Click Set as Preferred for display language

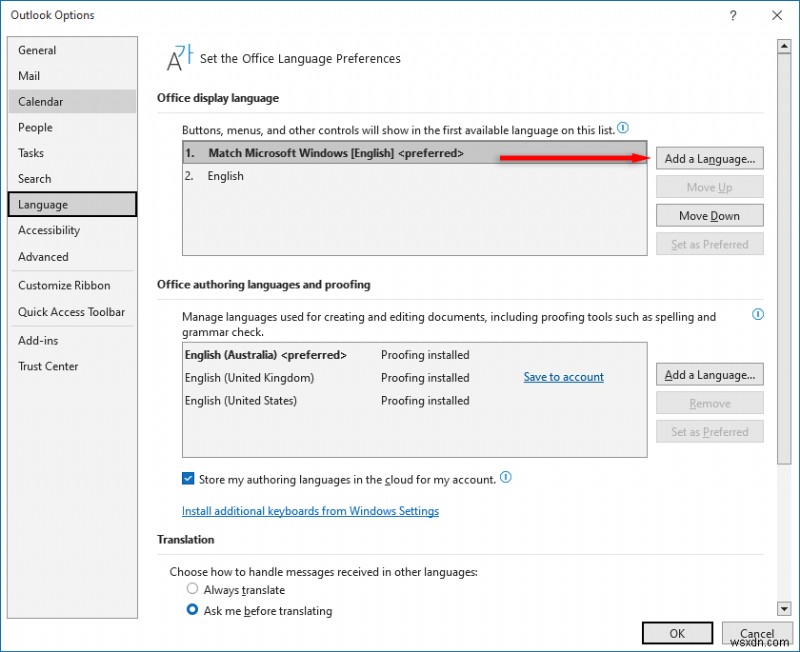tap(709, 244)
